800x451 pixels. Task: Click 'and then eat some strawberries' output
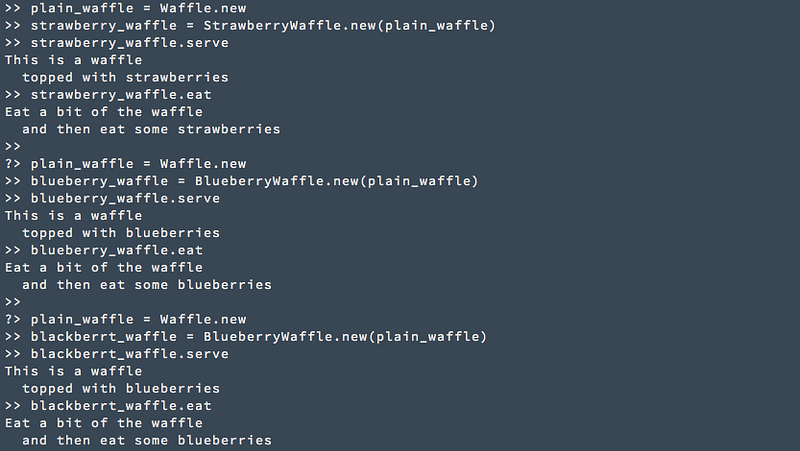pyautogui.click(x=151, y=130)
